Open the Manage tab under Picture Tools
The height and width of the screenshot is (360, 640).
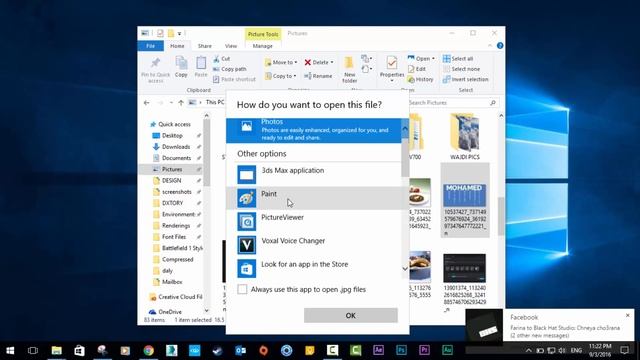(x=262, y=46)
